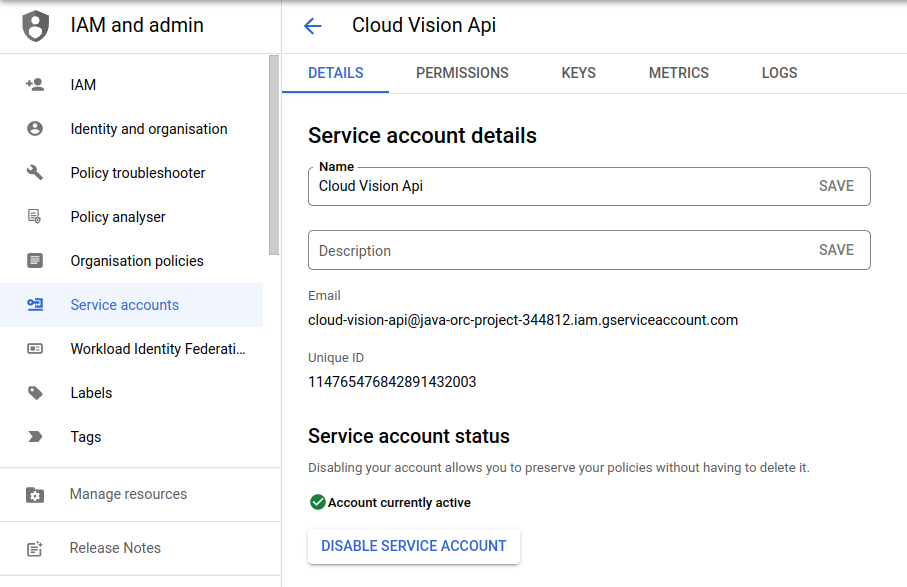This screenshot has width=907, height=587.
Task: Click the Identity and organisation person icon
Action: [x=35, y=129]
